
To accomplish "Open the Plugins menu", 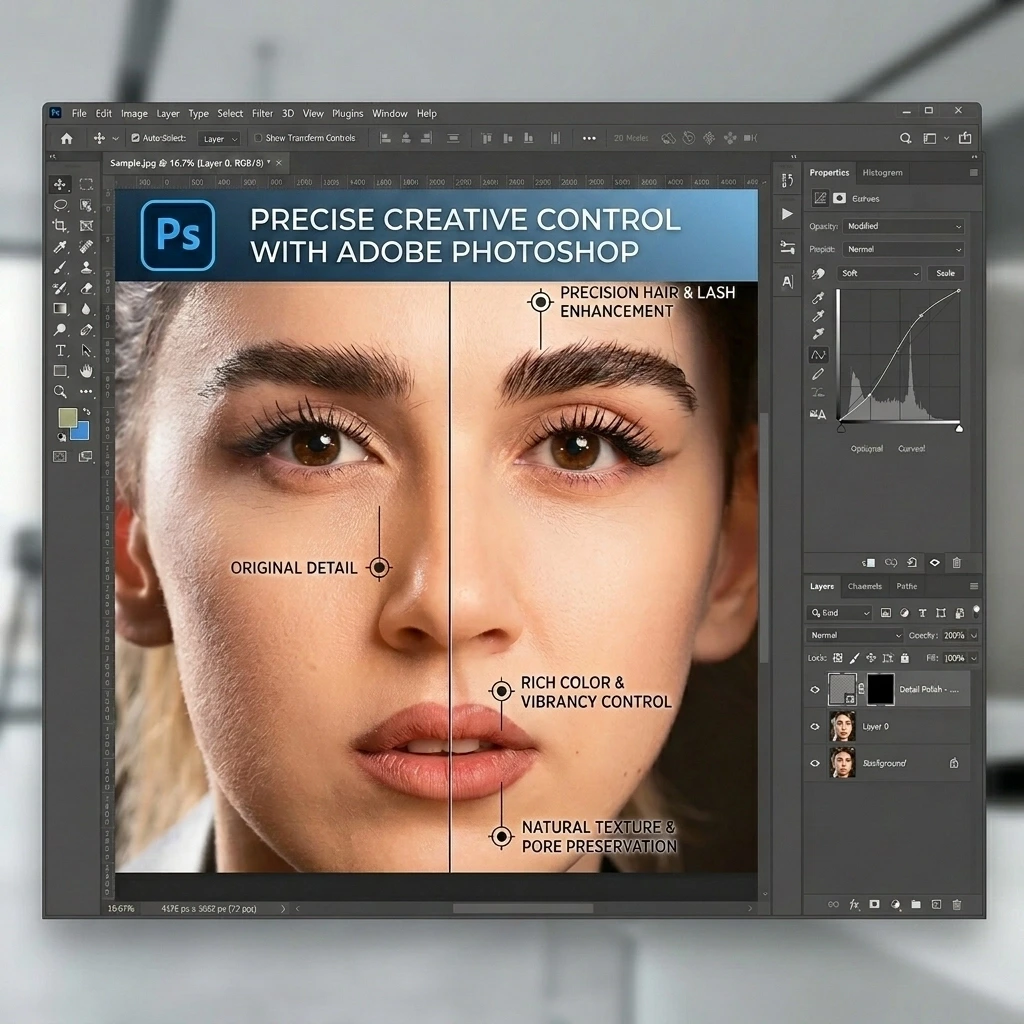I will point(347,114).
